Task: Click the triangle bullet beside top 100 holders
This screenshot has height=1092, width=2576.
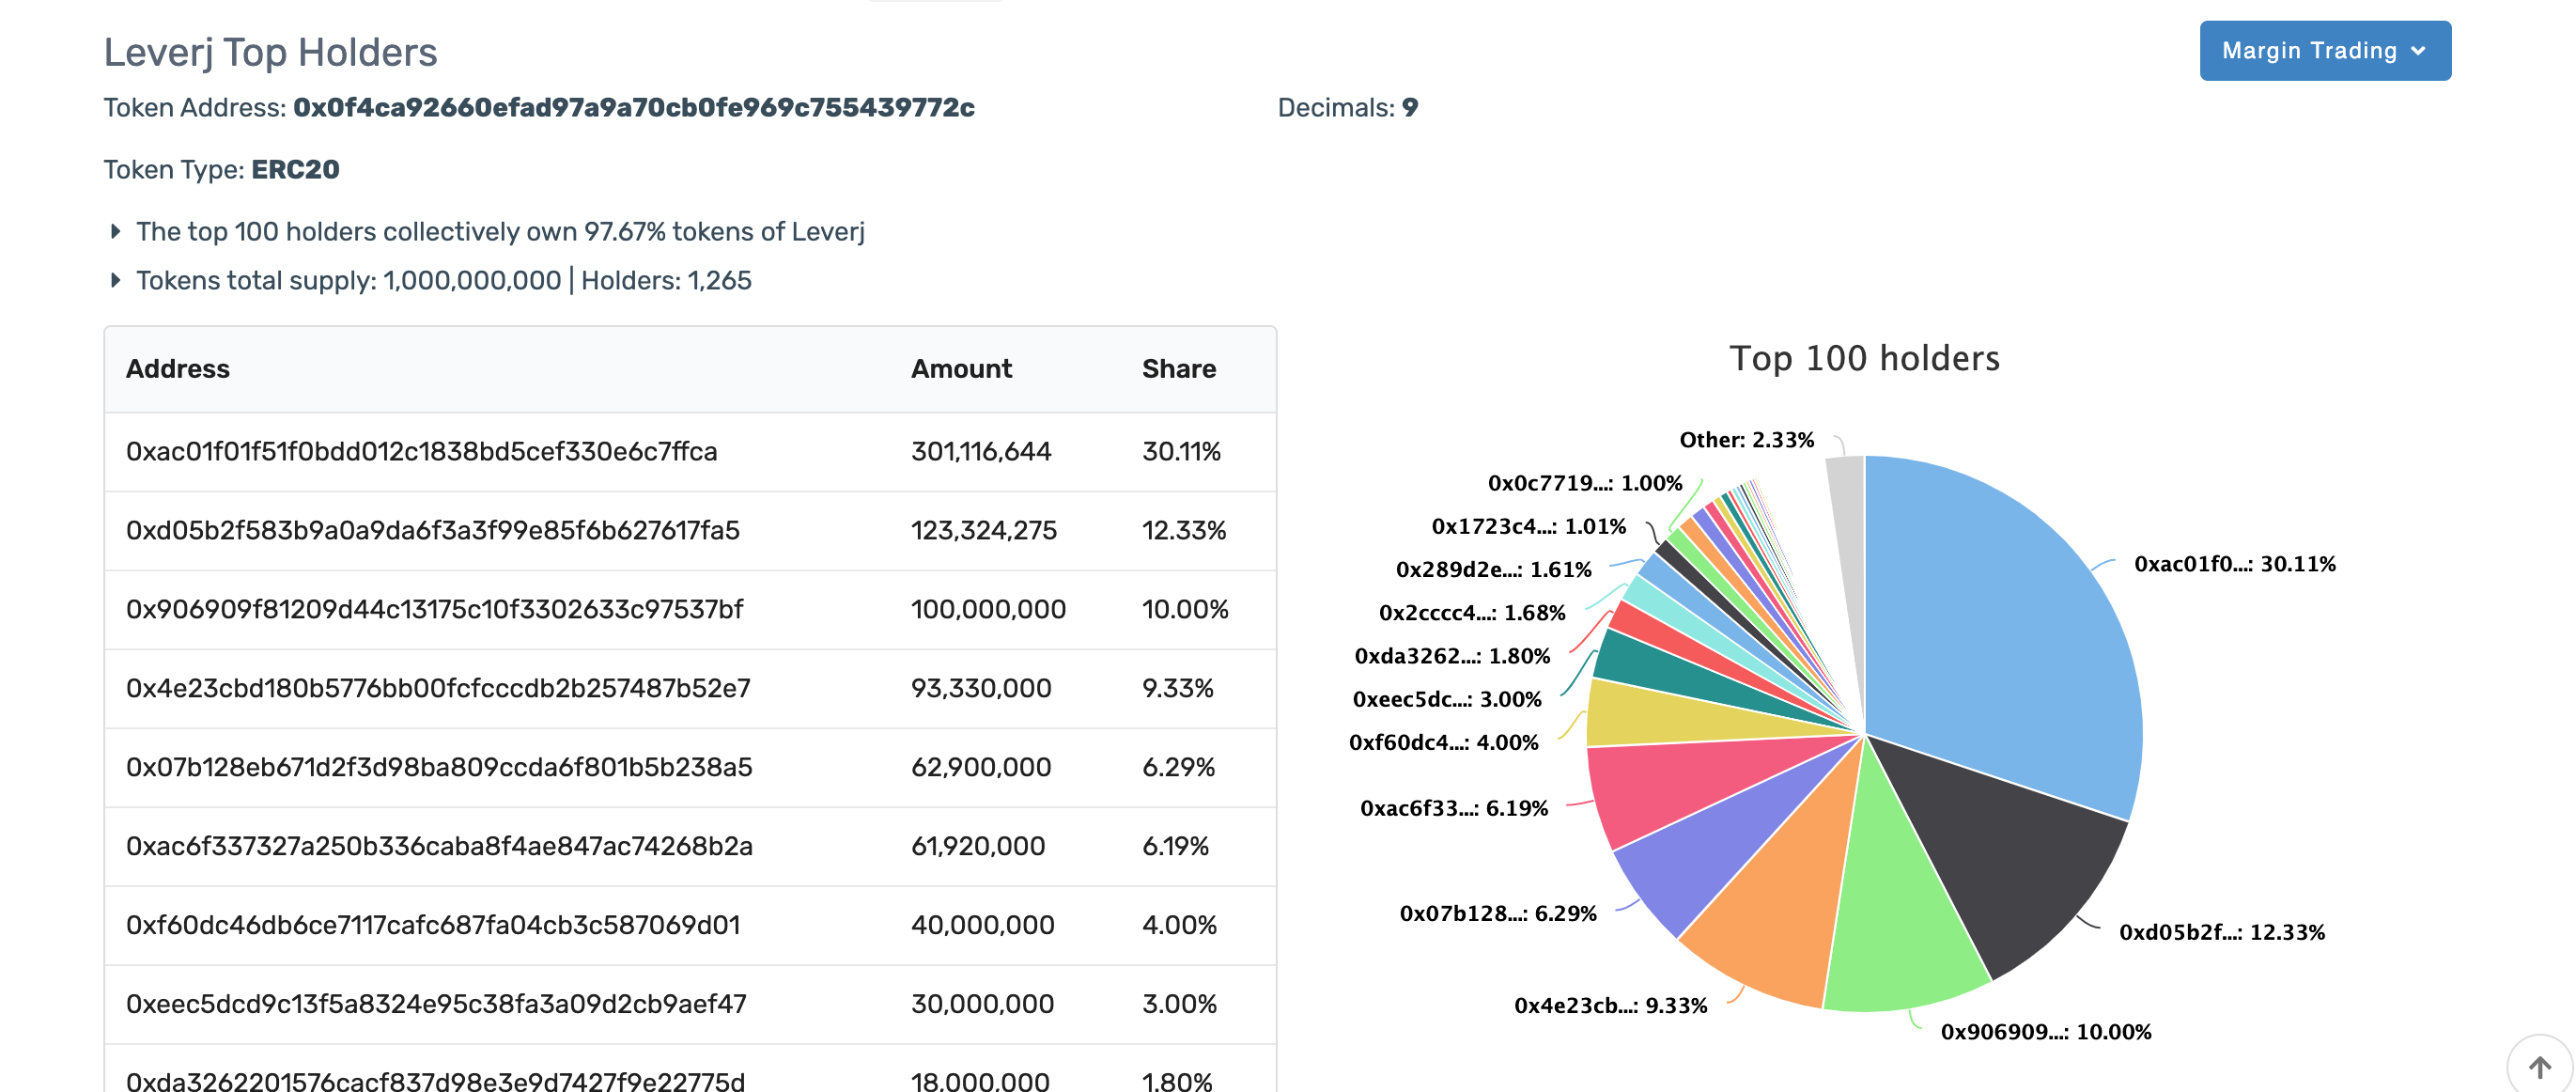Action: point(115,232)
